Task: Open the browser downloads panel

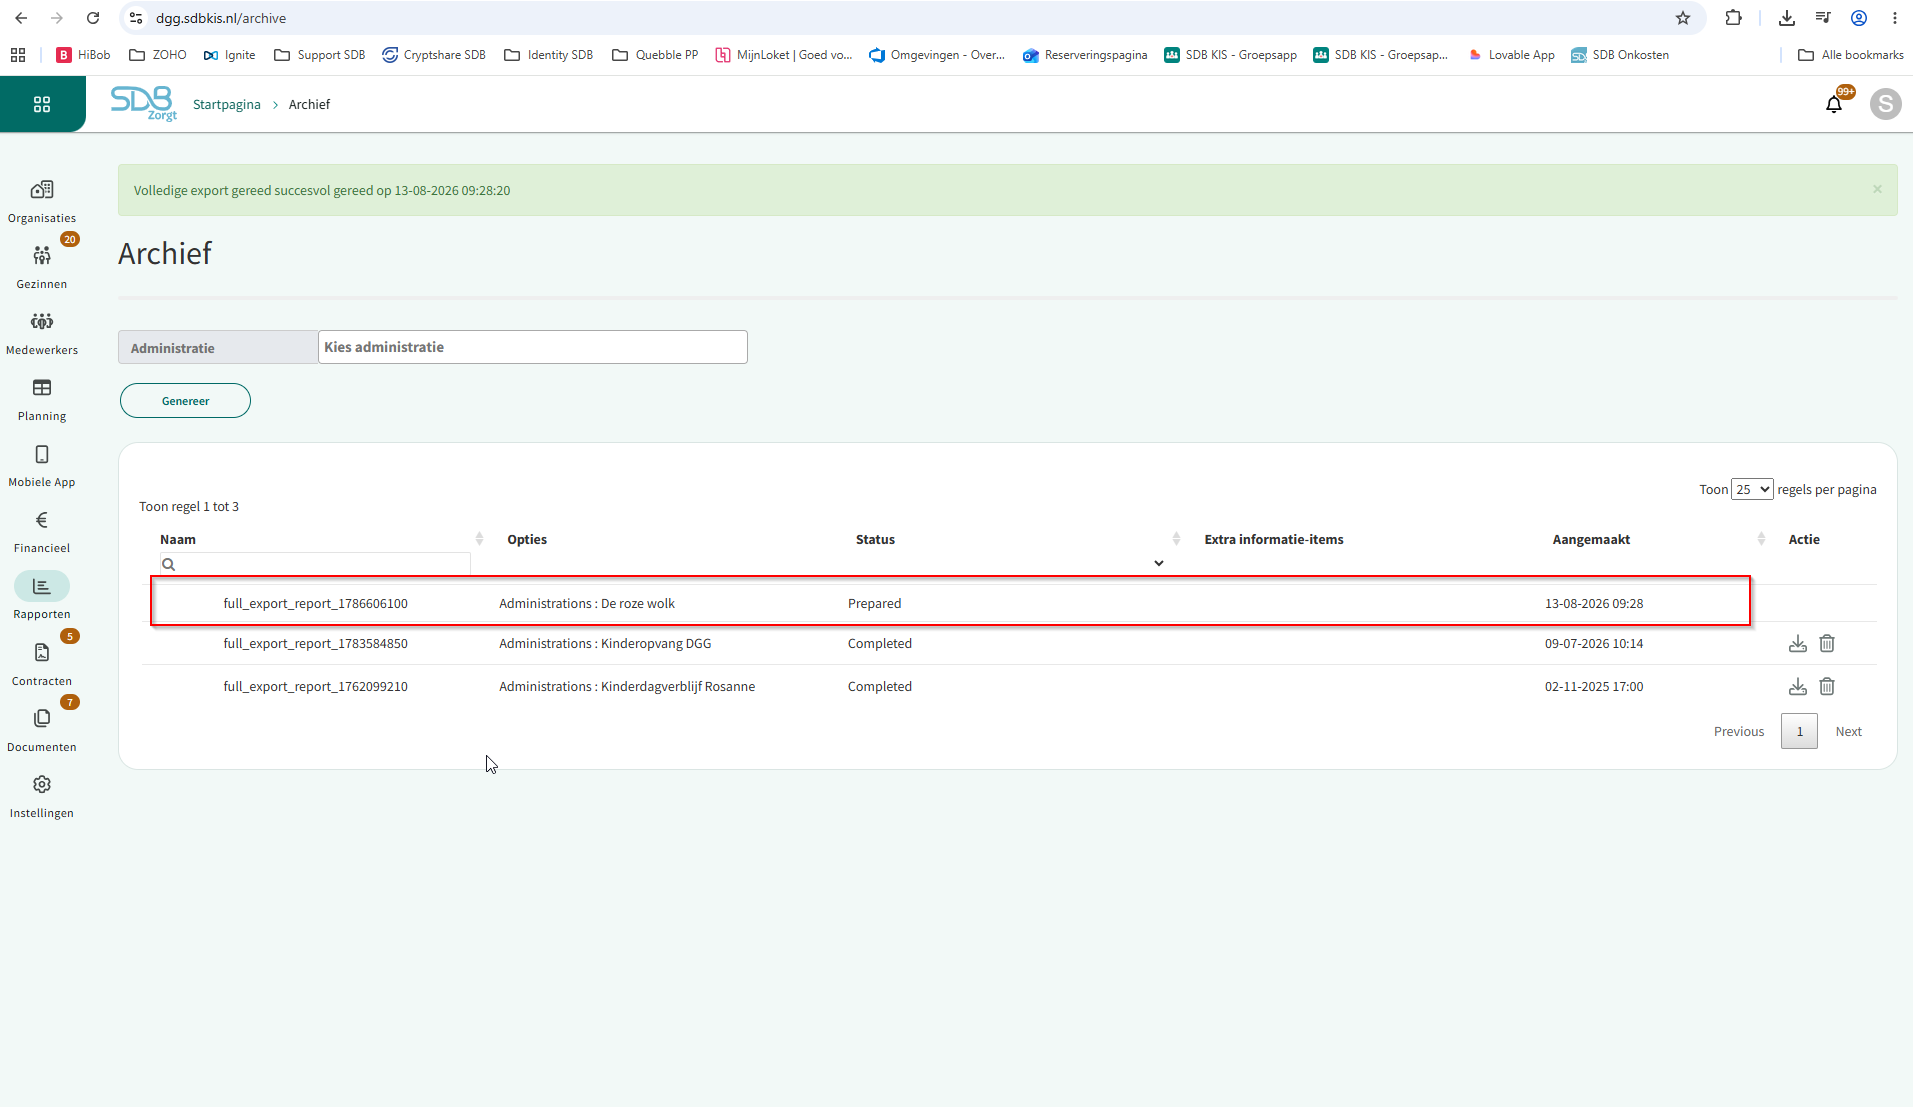Action: coord(1787,18)
